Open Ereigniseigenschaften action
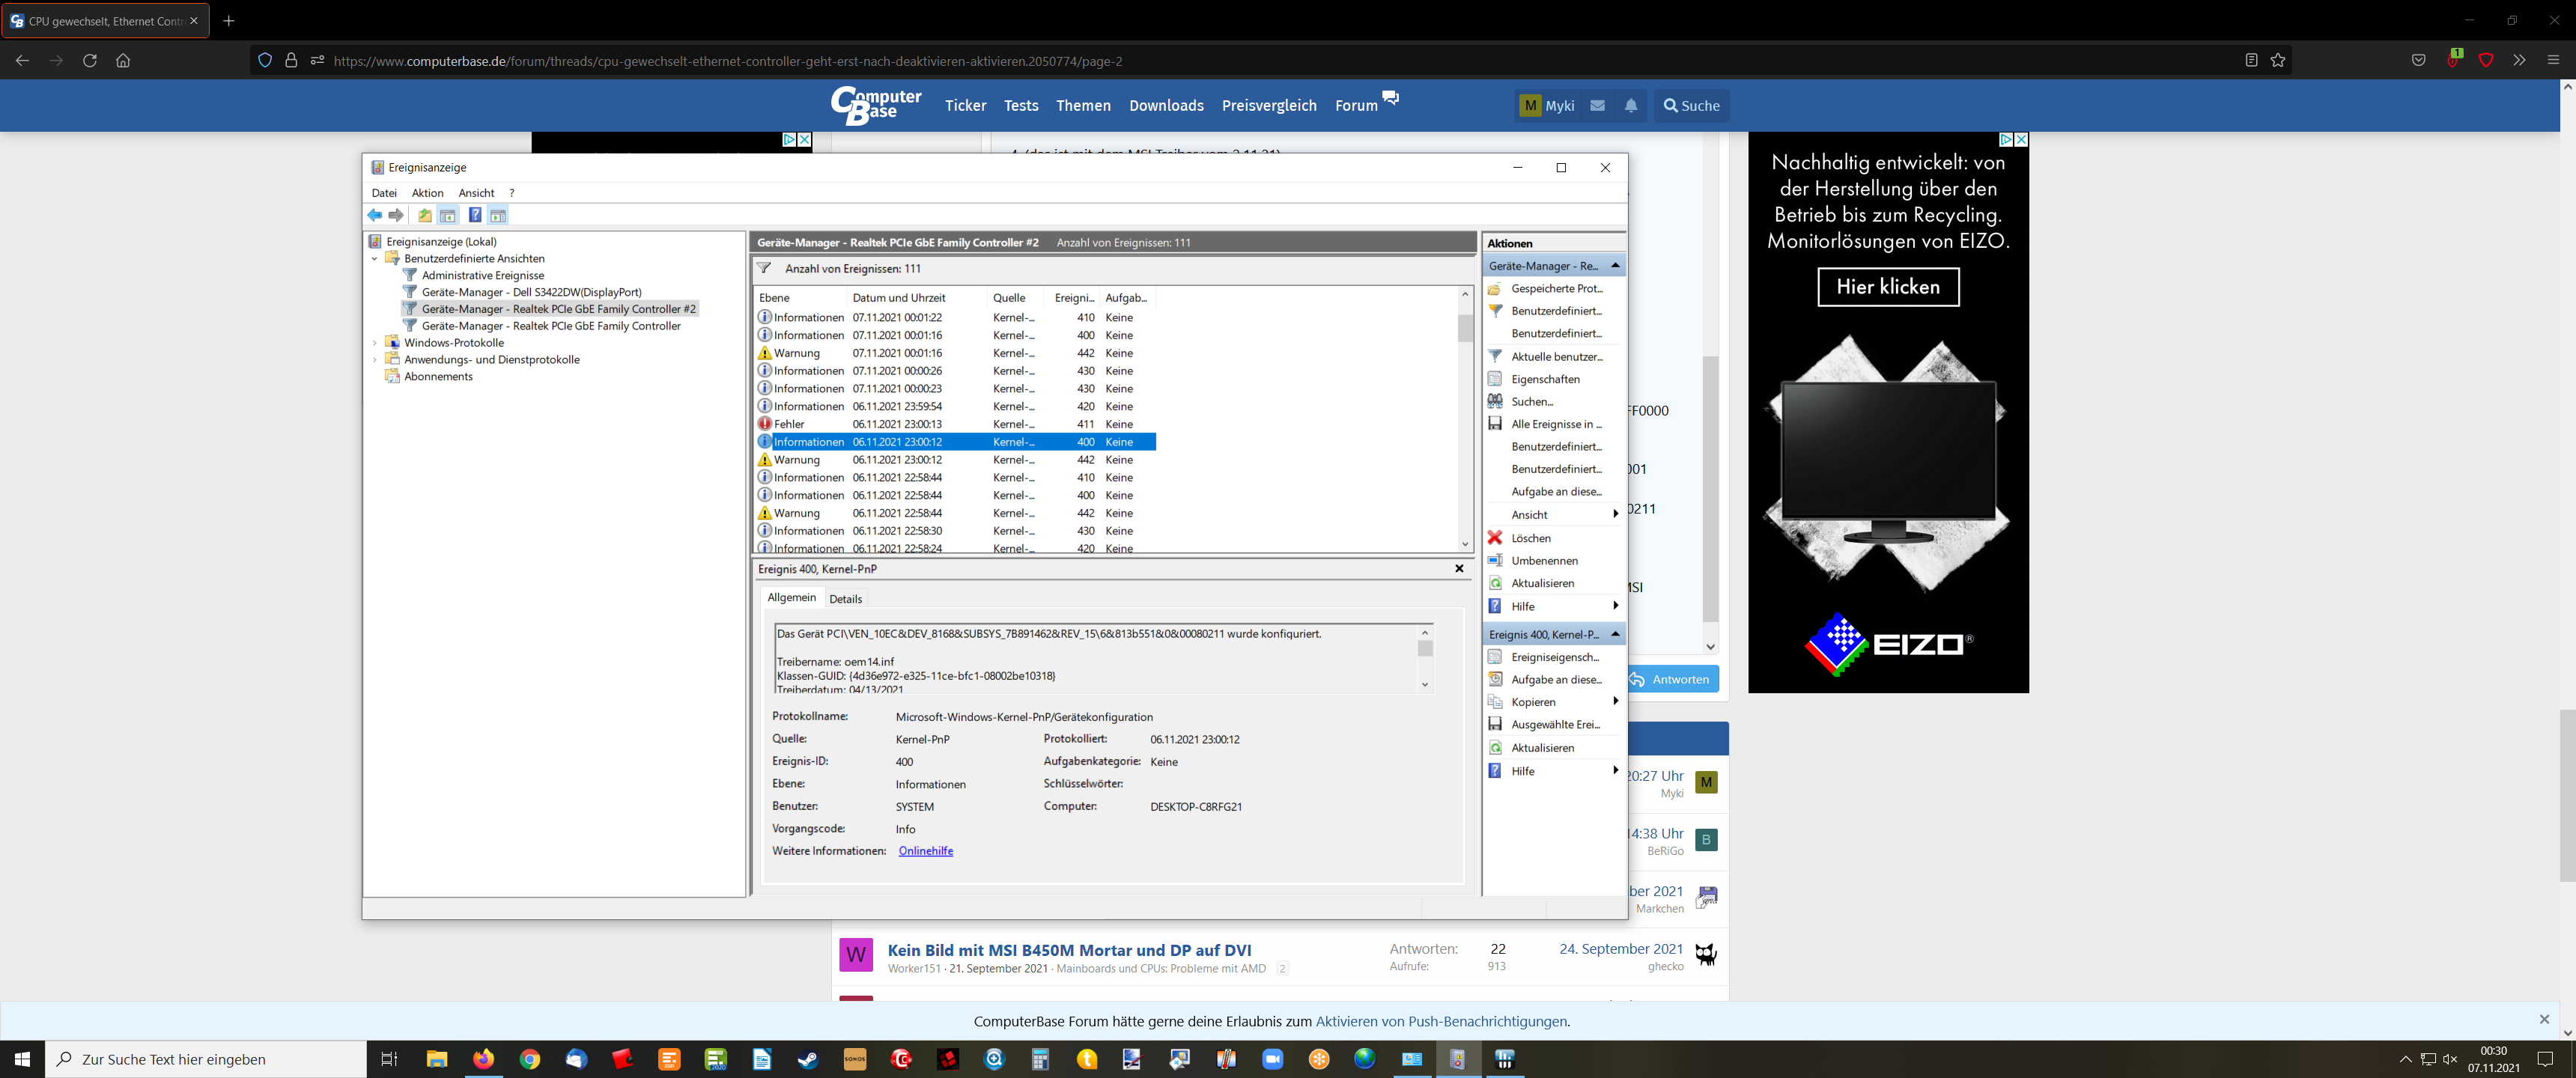Image resolution: width=2576 pixels, height=1078 pixels. pyautogui.click(x=1555, y=657)
